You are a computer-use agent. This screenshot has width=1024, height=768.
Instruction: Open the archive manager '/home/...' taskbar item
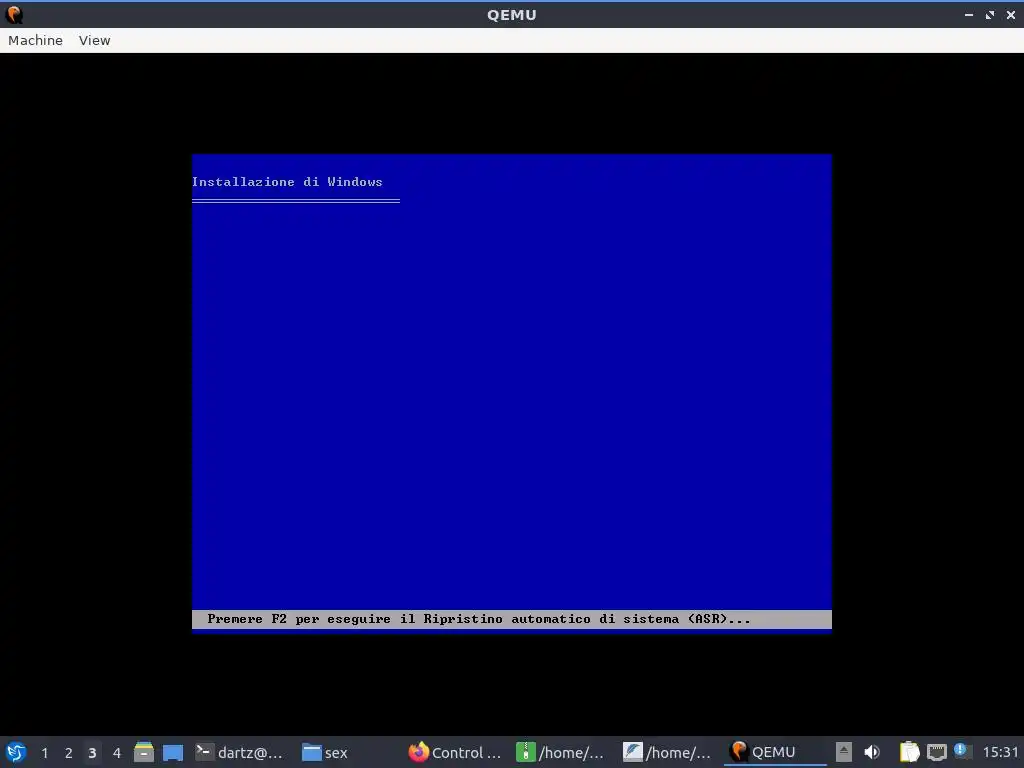point(560,752)
